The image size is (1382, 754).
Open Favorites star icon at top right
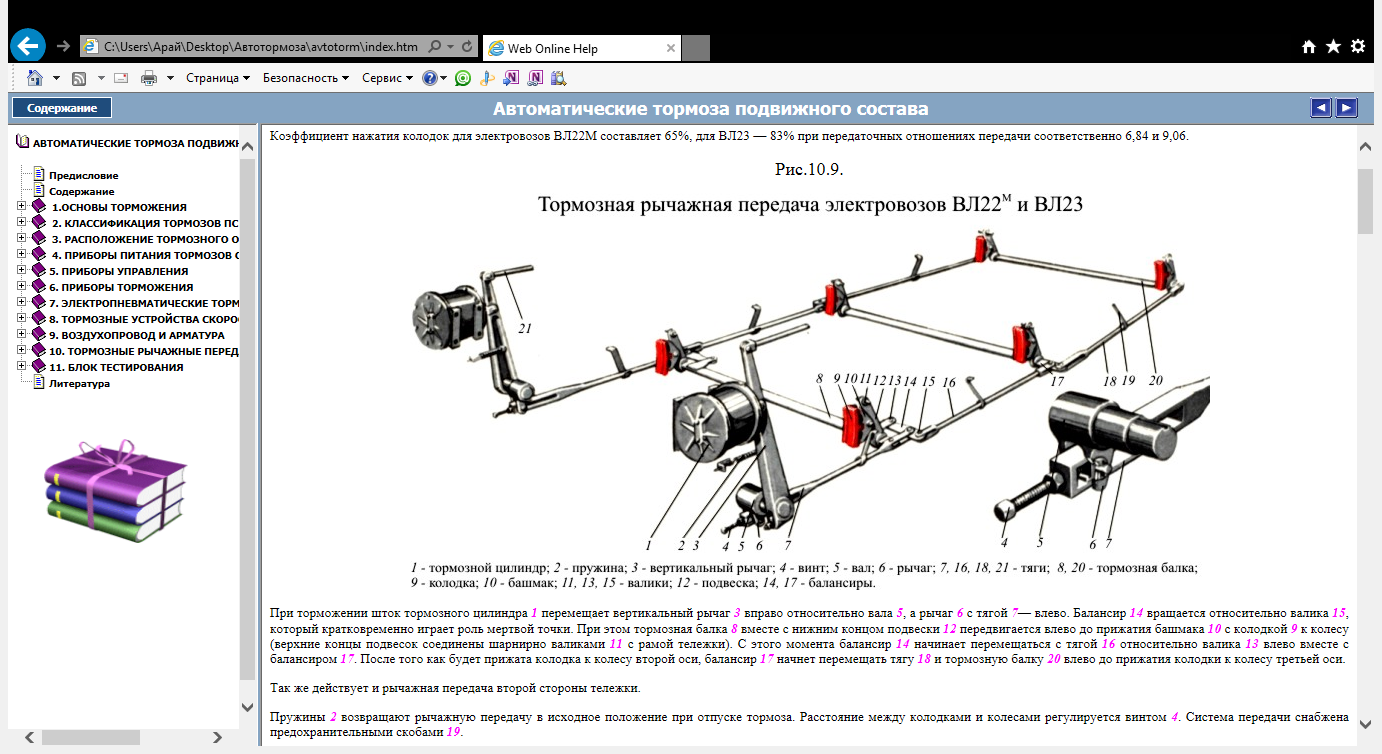tap(1333, 47)
